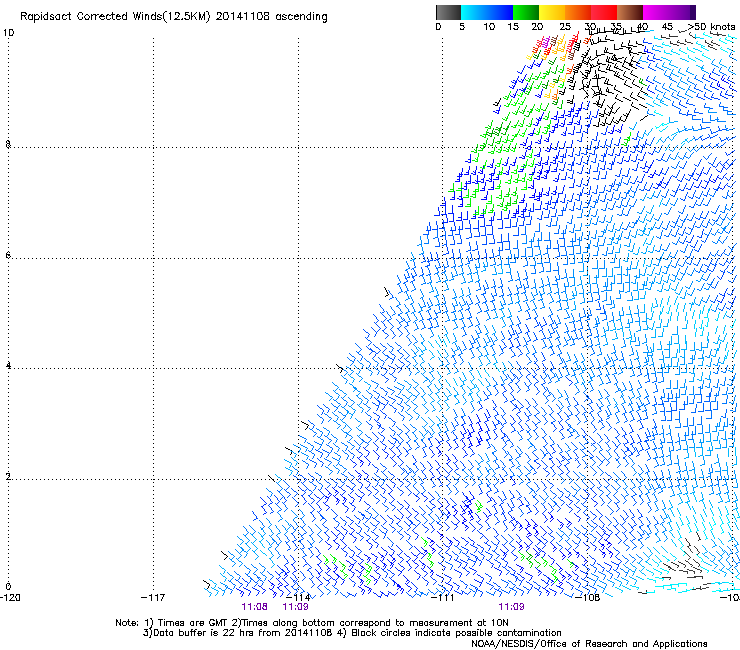Viewport: 740px width, 650px height.
Task: Click the dark purple 45–50 knots segment
Action: [682, 12]
